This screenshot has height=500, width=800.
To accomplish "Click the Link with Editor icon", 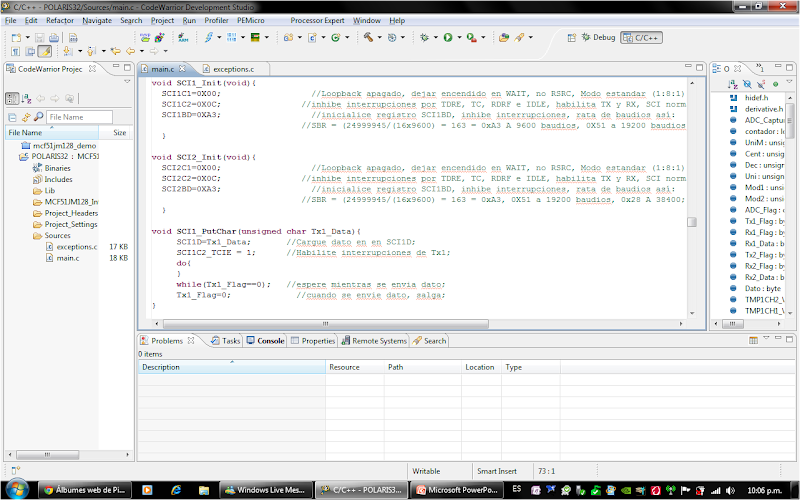I will (x=27, y=117).
